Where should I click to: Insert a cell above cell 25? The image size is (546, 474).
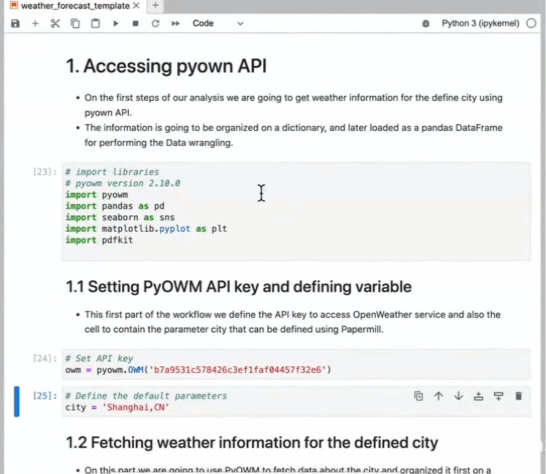pos(478,396)
